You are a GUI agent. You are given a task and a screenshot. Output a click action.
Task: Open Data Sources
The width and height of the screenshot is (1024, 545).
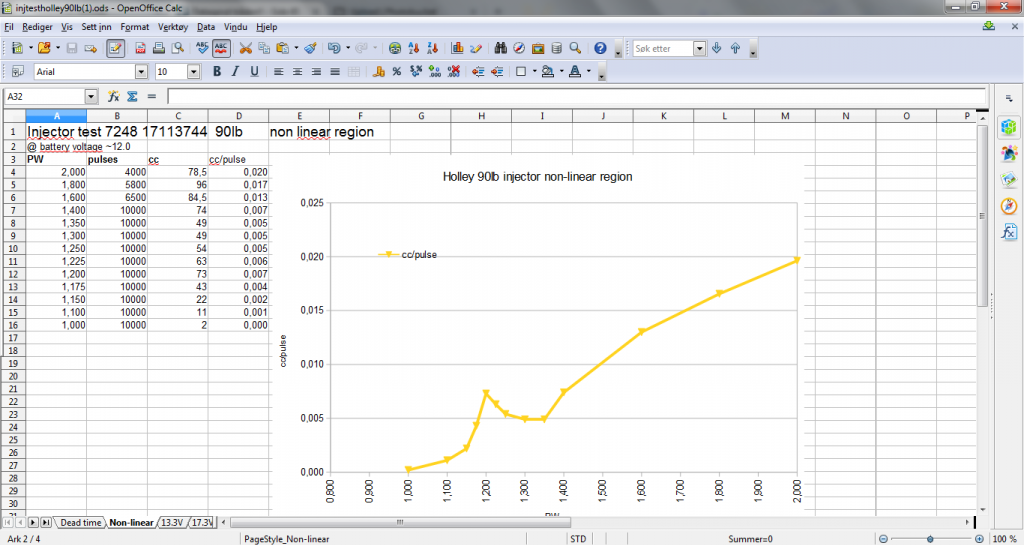[556, 48]
